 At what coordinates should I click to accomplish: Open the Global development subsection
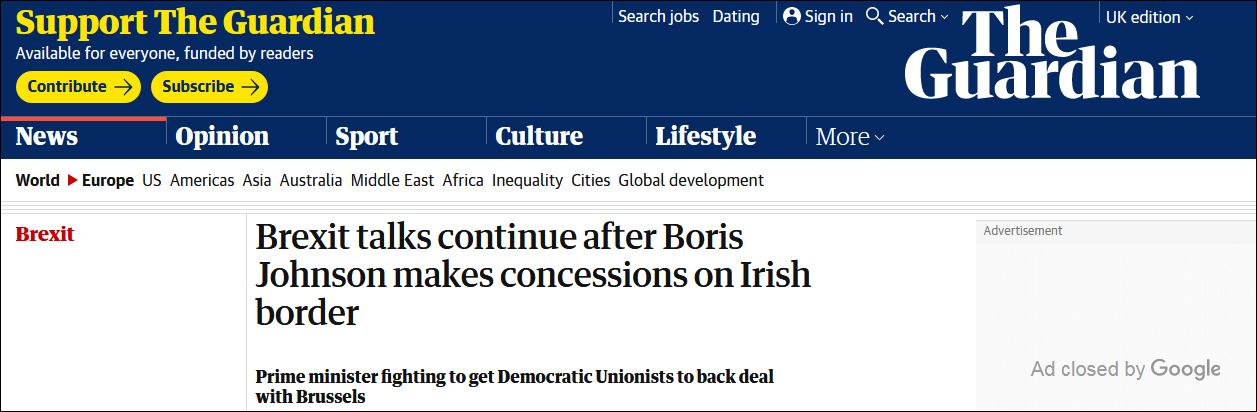691,181
